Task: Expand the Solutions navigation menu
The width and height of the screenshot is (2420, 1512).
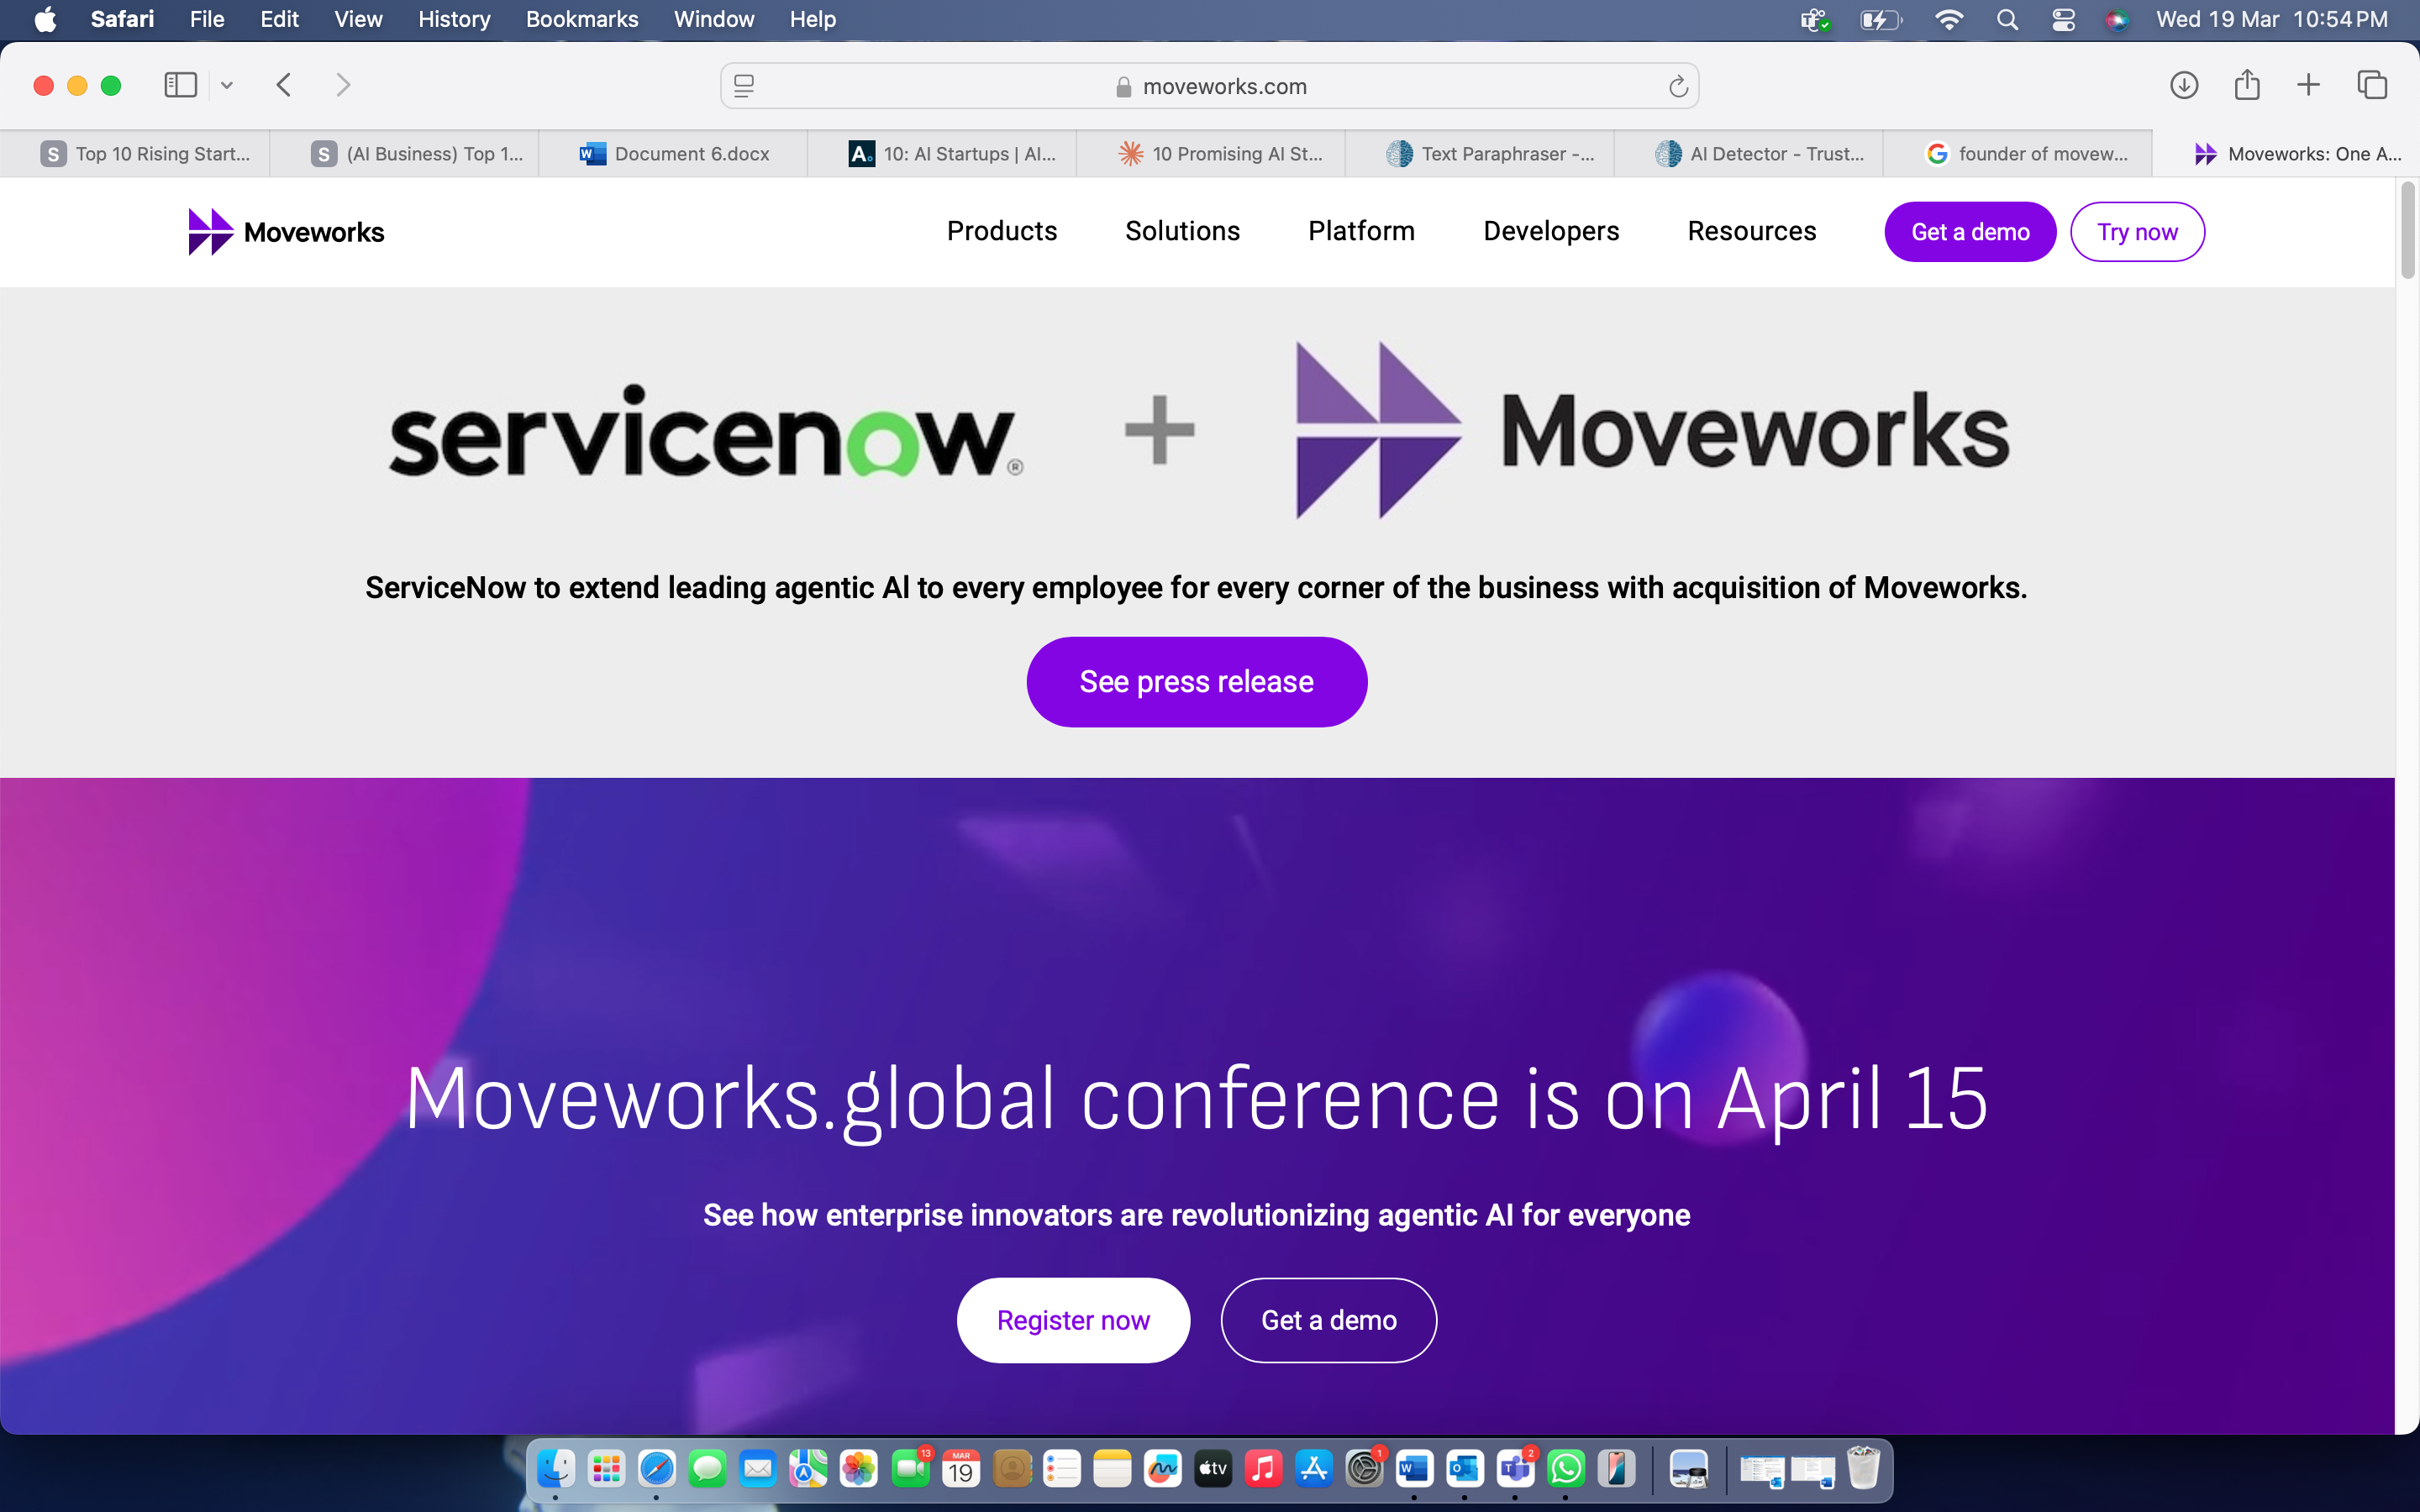Action: [x=1182, y=231]
